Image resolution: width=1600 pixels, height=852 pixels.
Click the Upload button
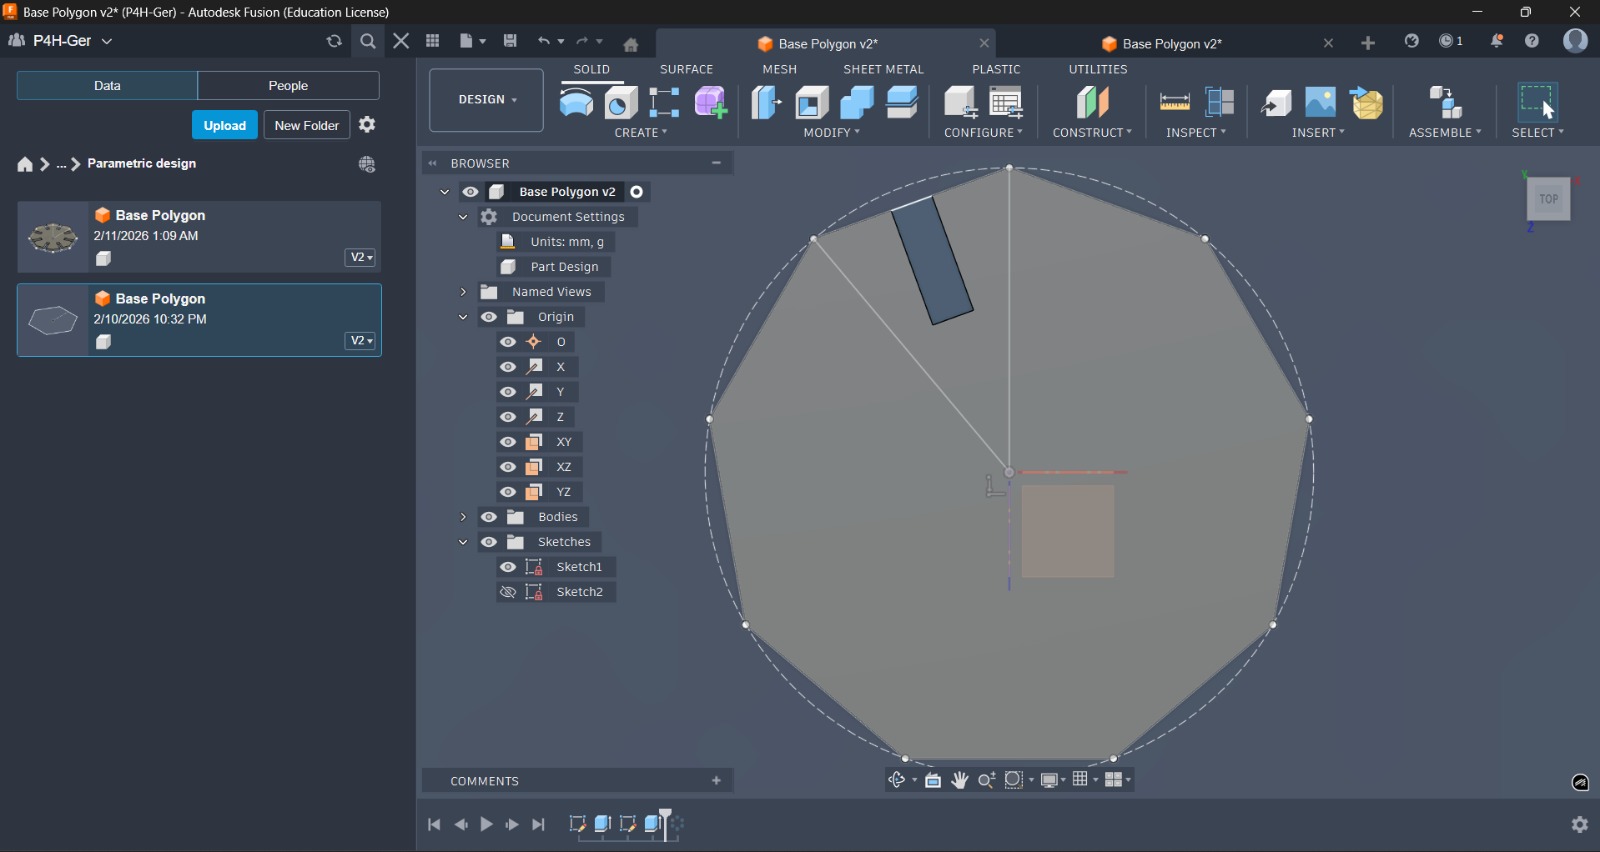point(225,125)
